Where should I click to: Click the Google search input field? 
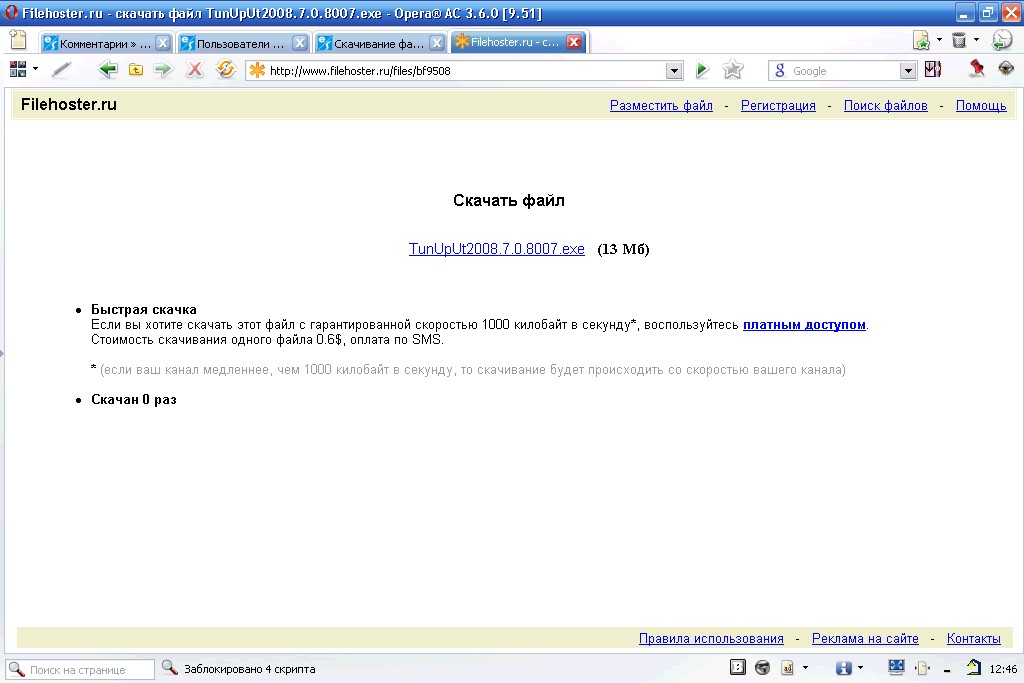tap(844, 71)
